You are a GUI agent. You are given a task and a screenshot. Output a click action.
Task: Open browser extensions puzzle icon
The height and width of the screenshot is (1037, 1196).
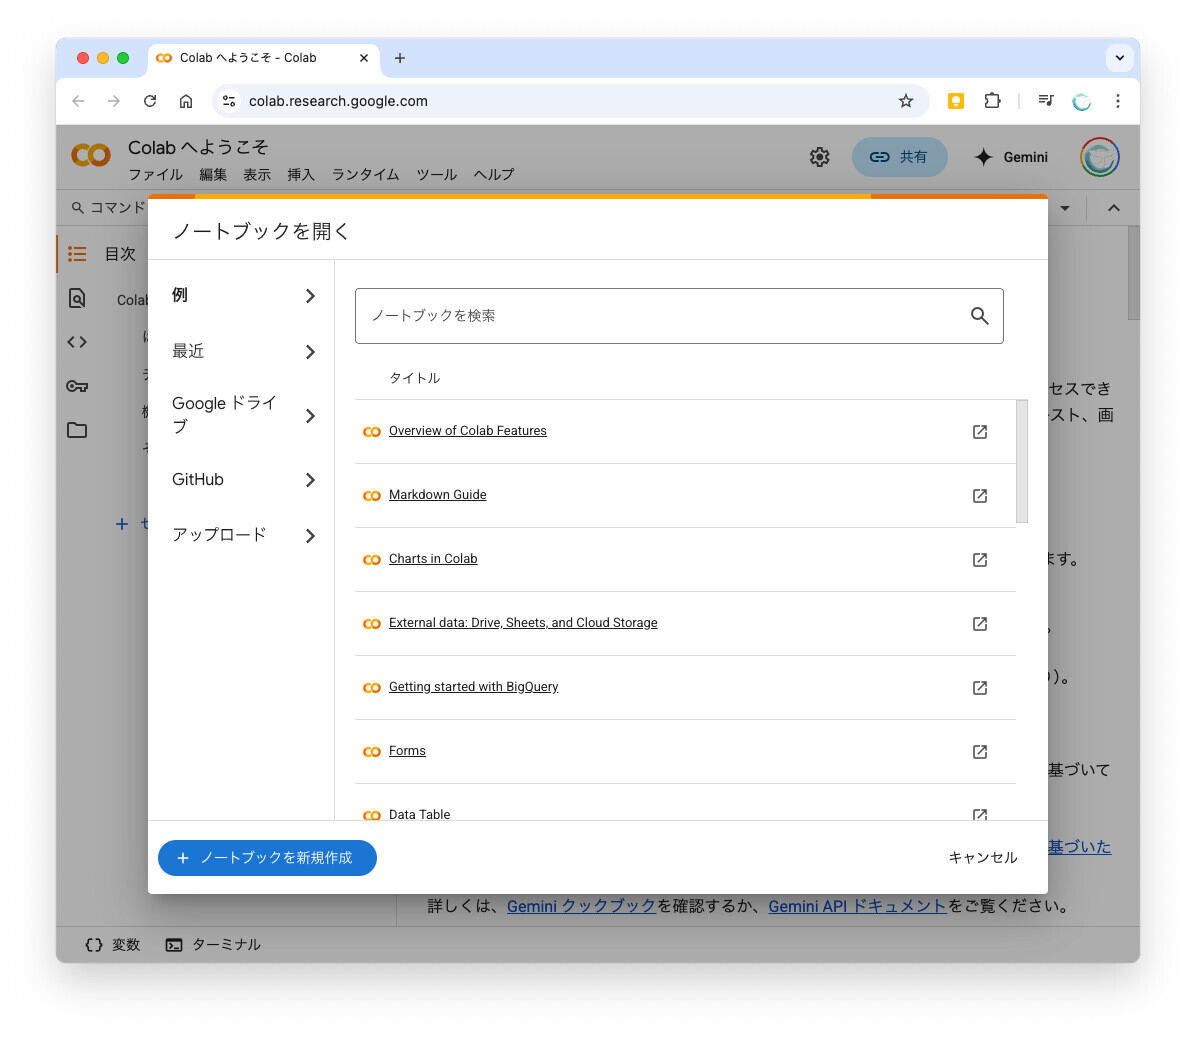[992, 101]
